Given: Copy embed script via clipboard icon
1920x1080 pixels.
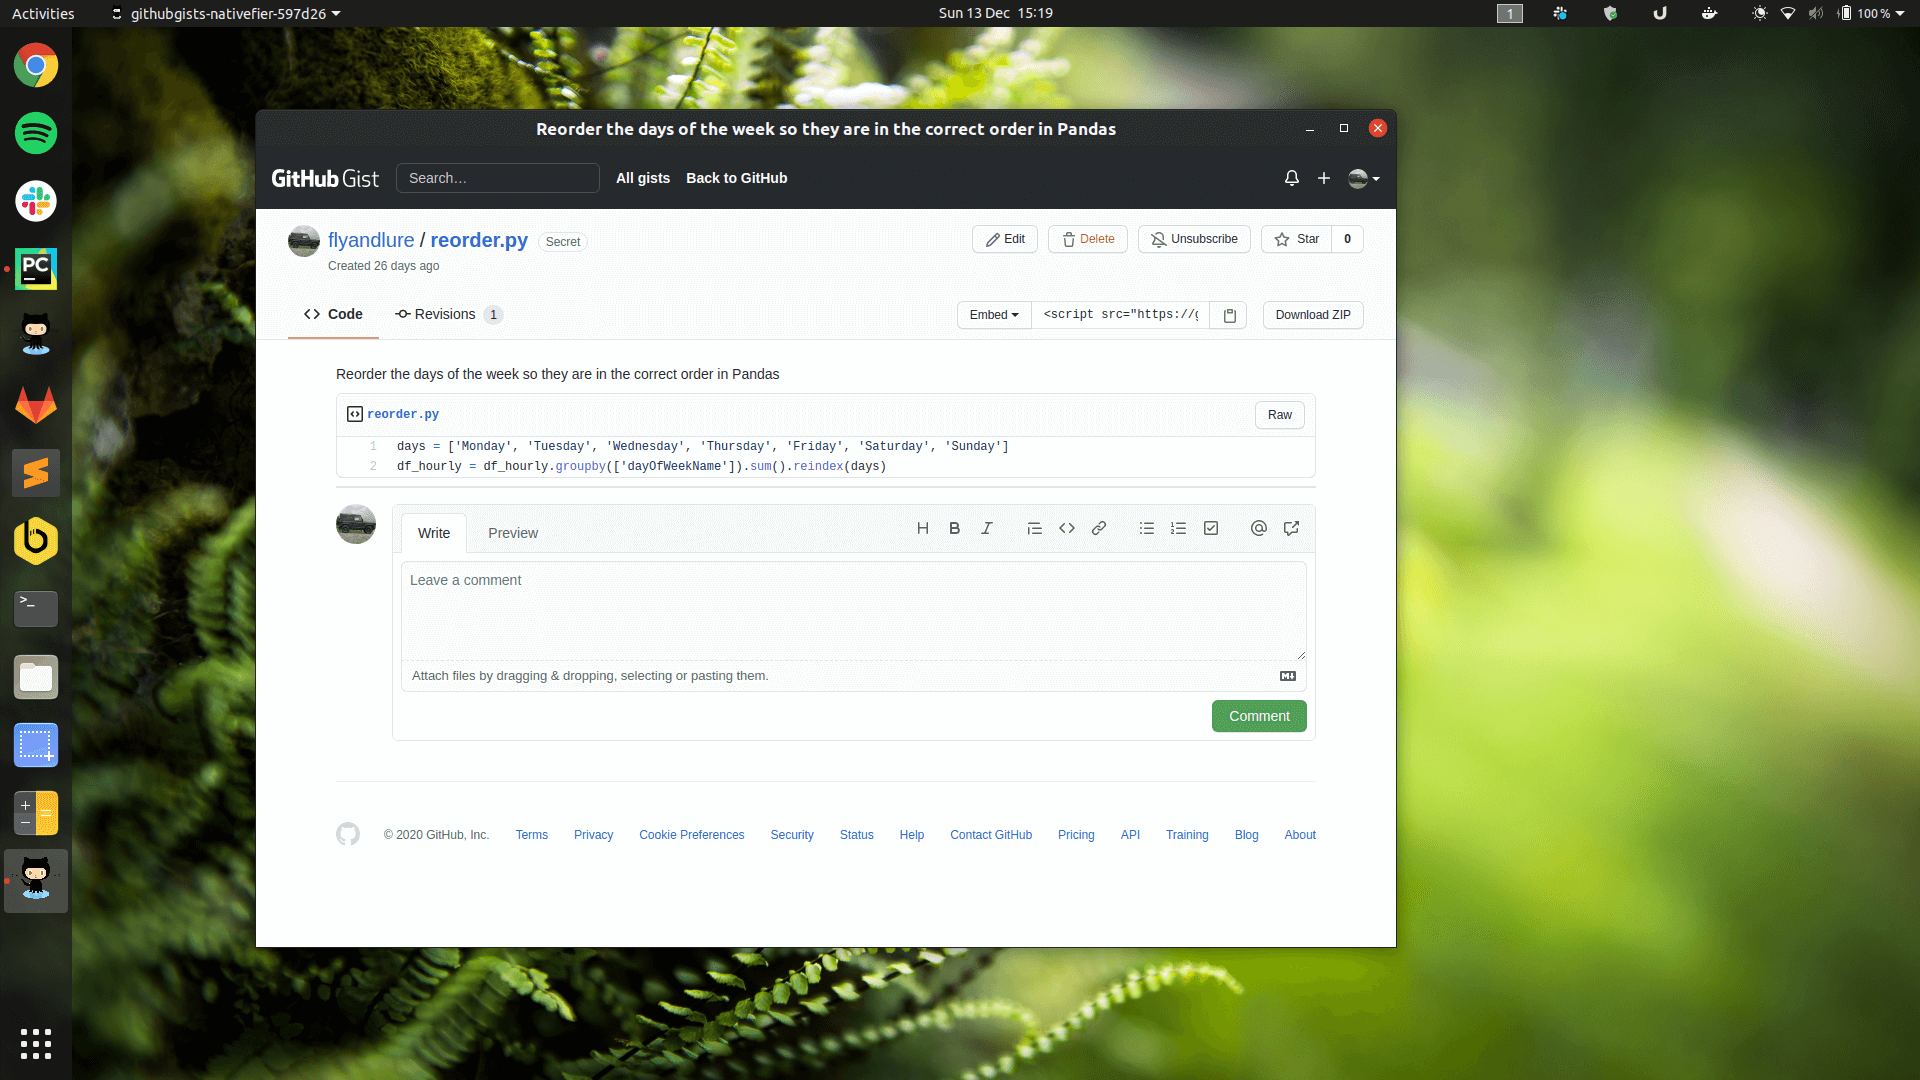Looking at the screenshot, I should click(x=1230, y=315).
